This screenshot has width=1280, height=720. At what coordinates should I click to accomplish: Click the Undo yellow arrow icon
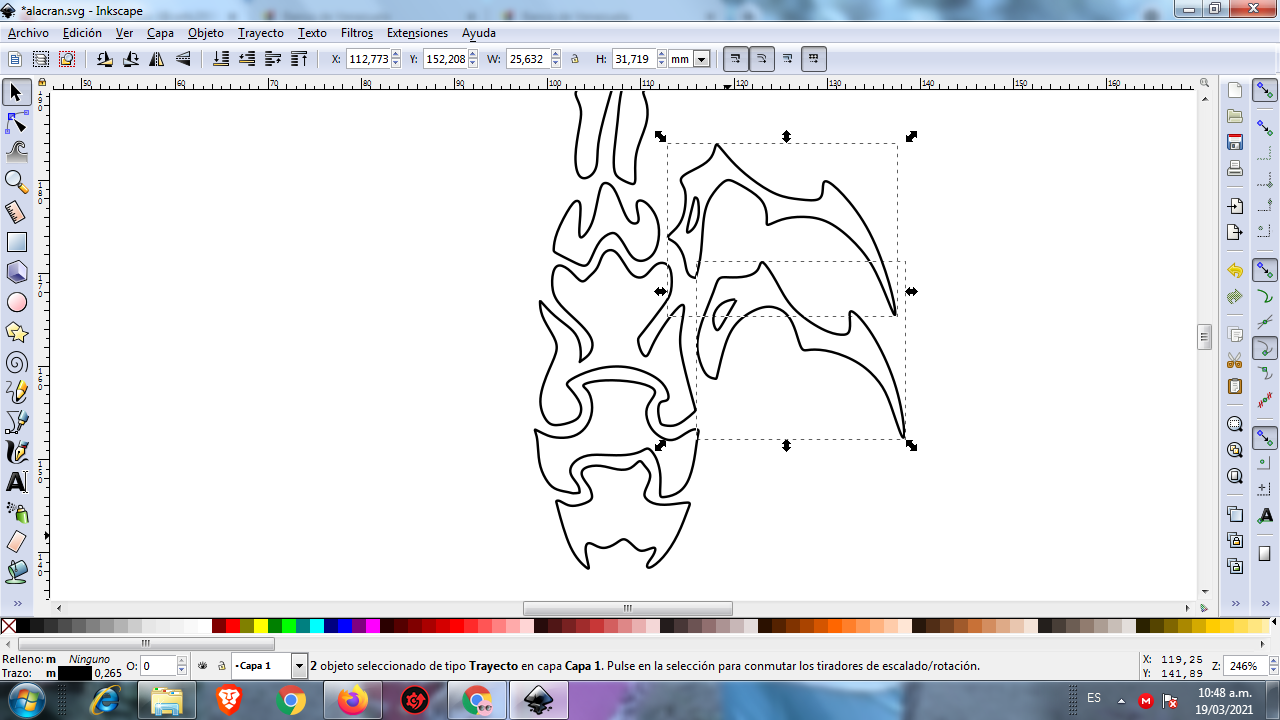pos(1235,271)
